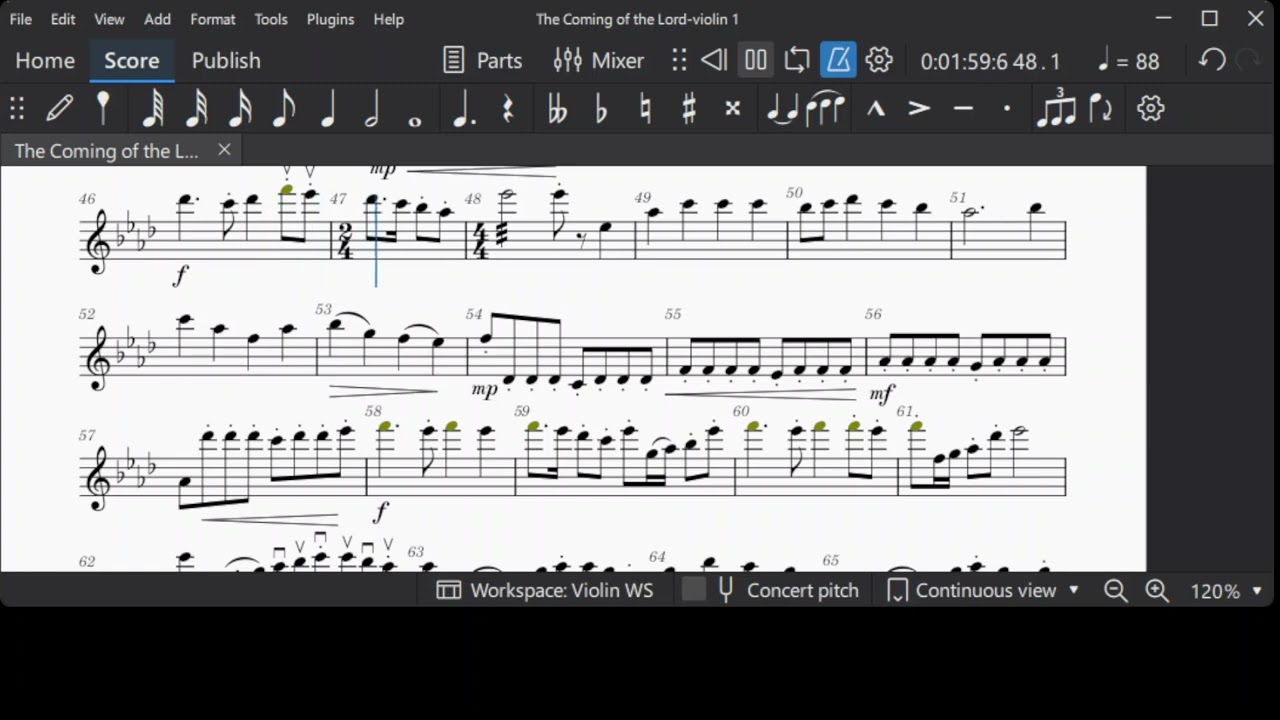Switch to the Home tab

45,60
